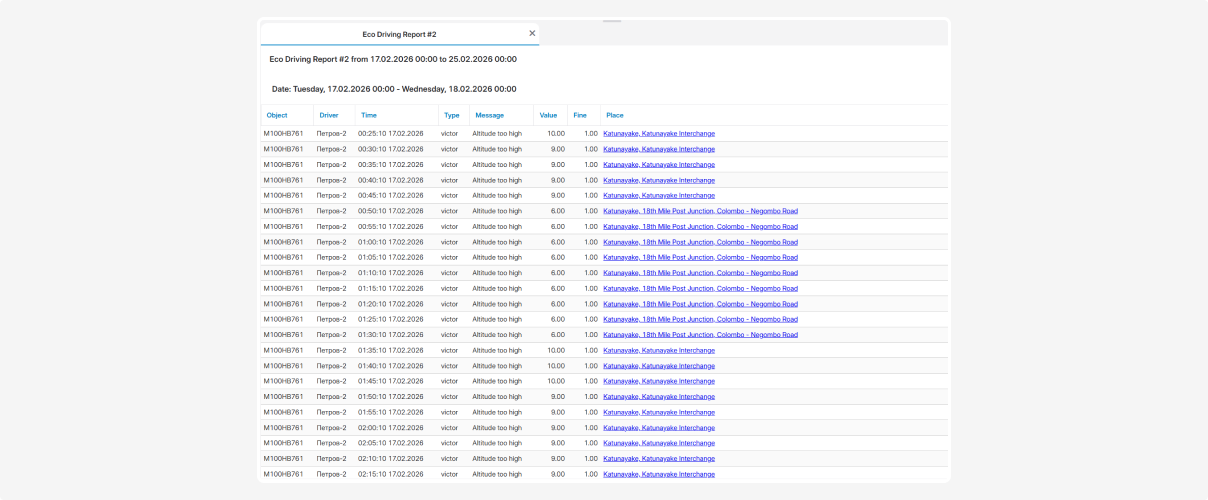Open Katunayake Interchange link in 02:00:10 row
Image resolution: width=1208 pixels, height=500 pixels.
[x=659, y=427]
